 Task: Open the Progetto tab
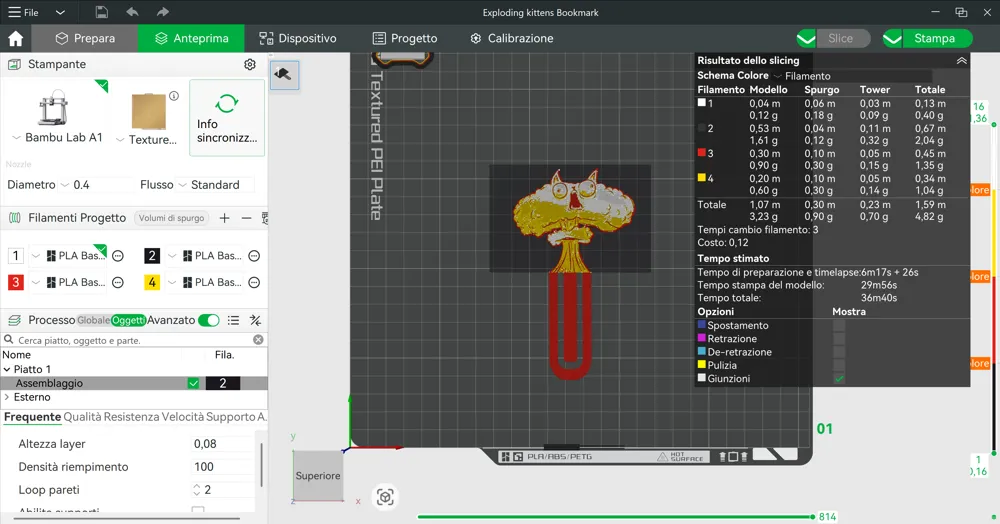coord(405,38)
